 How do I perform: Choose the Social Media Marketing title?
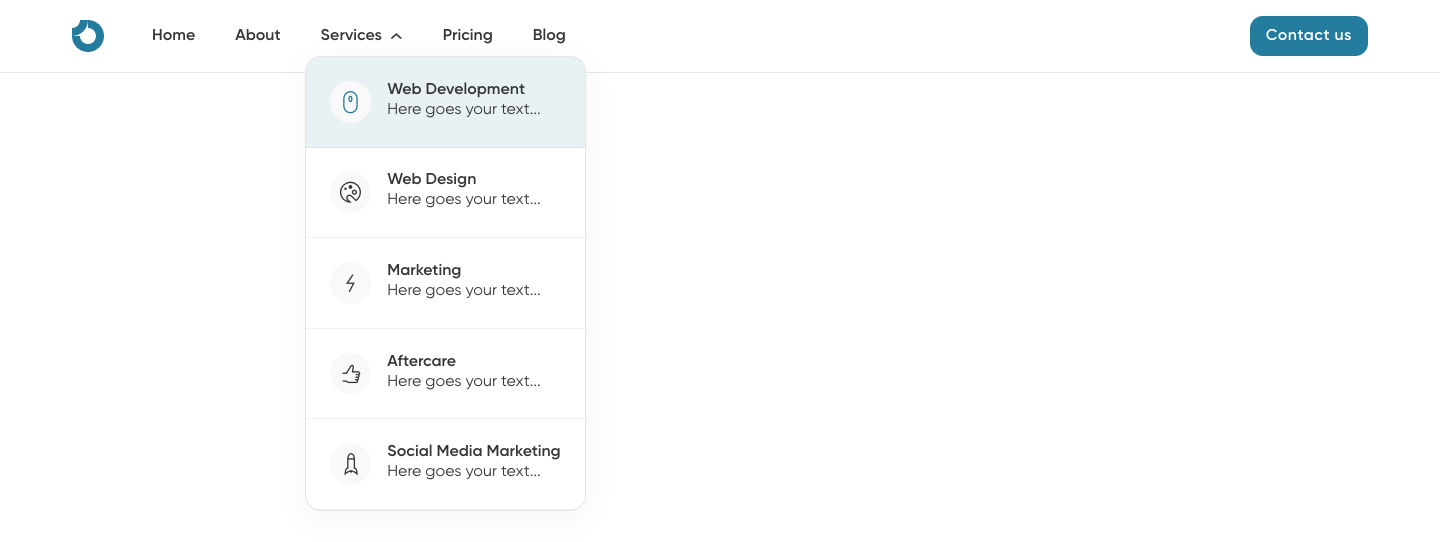pos(473,451)
